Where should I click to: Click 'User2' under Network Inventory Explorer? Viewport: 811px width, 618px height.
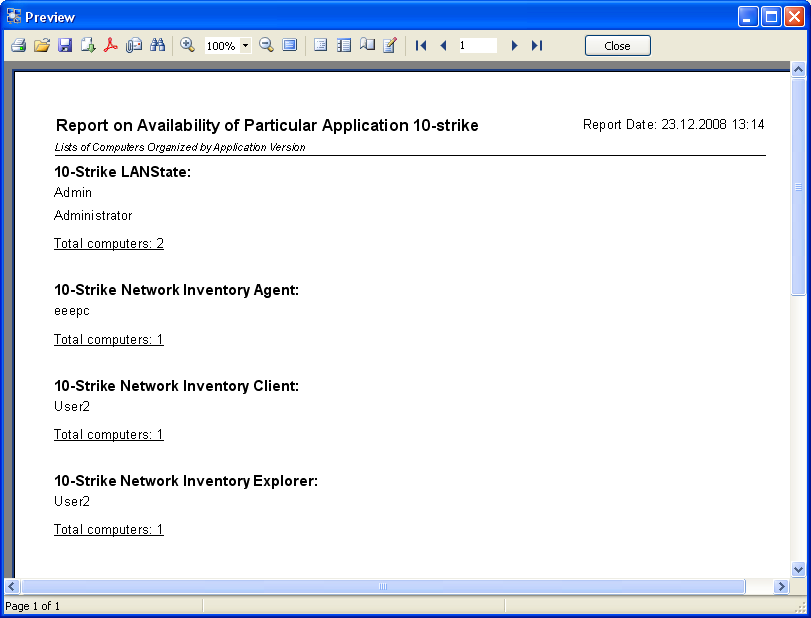click(x=72, y=501)
